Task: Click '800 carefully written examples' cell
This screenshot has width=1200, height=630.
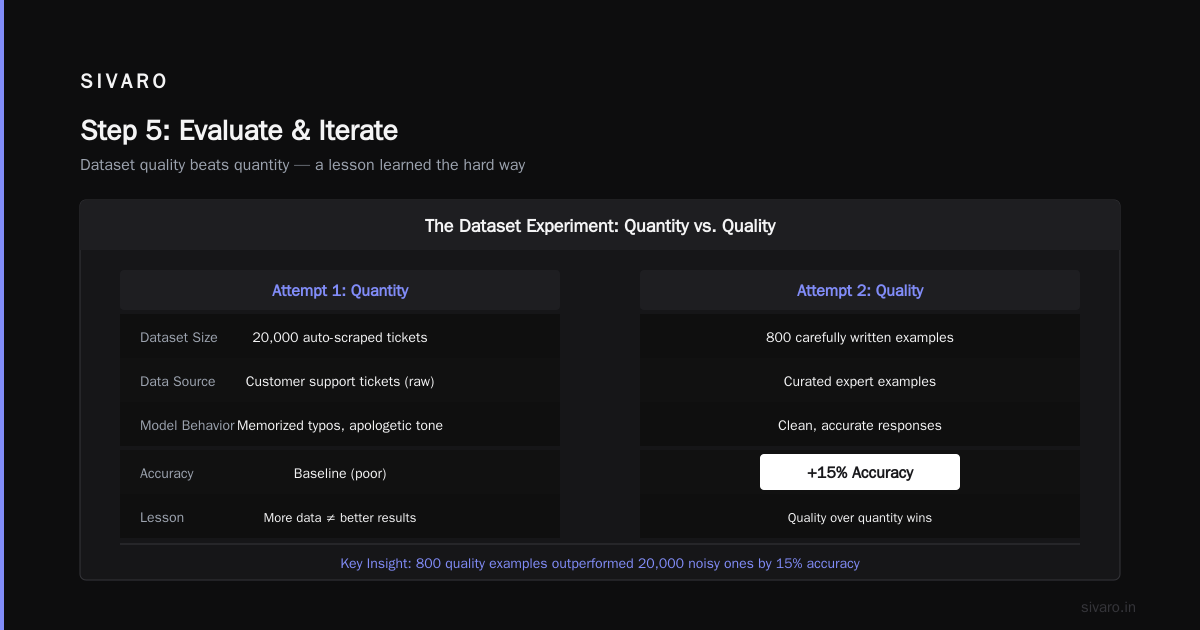Action: (860, 338)
